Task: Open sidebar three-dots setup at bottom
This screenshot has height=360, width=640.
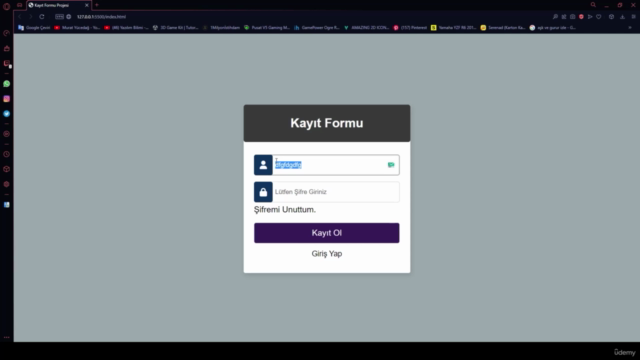Action: pyautogui.click(x=7, y=338)
